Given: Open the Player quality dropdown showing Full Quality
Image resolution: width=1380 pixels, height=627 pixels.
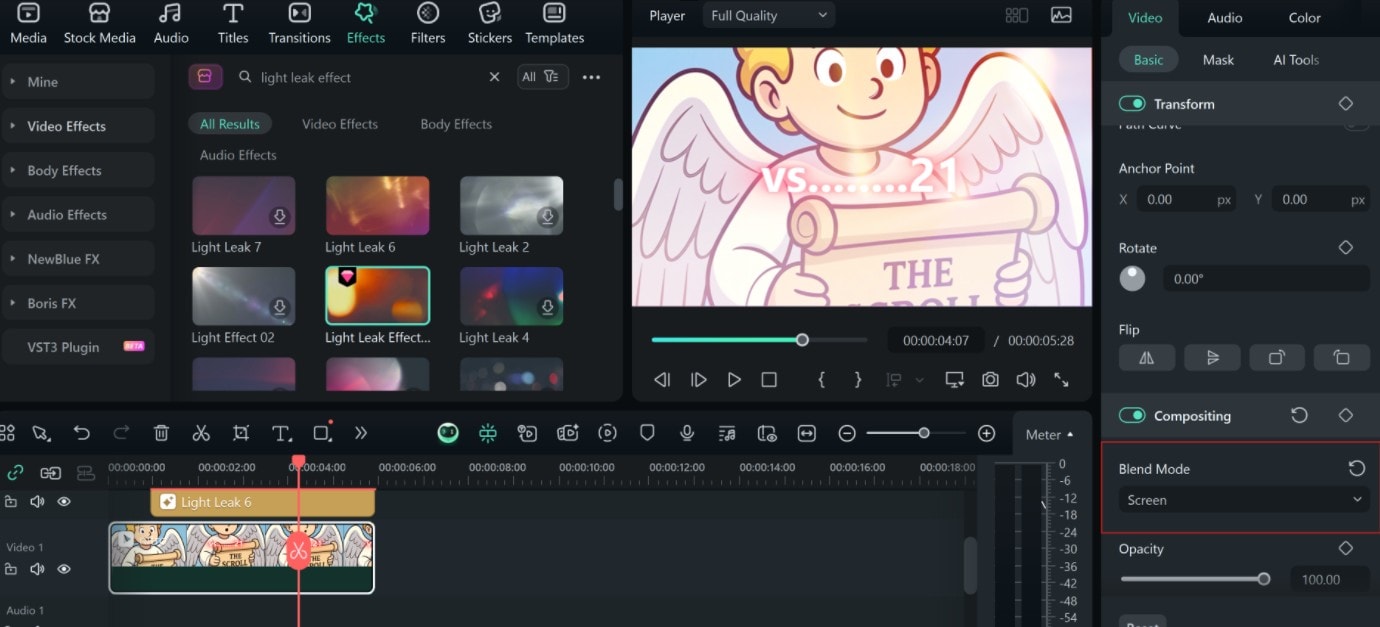Looking at the screenshot, I should (x=768, y=15).
